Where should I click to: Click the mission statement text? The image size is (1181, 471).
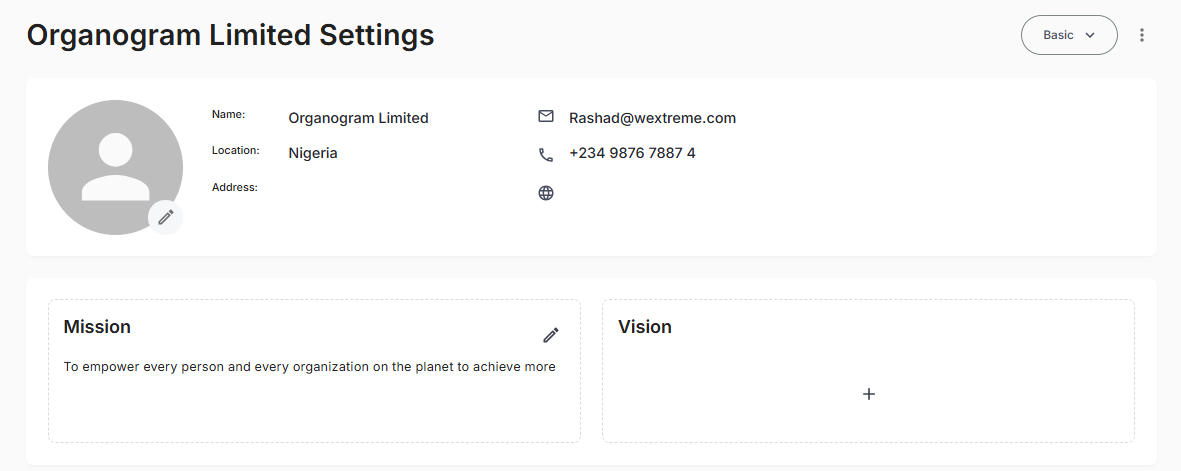pyautogui.click(x=309, y=367)
